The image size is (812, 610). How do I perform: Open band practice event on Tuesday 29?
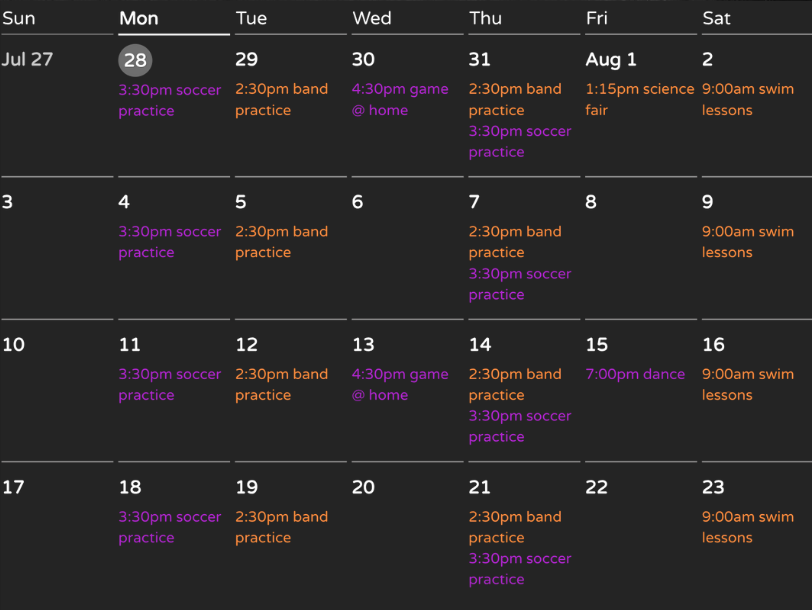[281, 99]
